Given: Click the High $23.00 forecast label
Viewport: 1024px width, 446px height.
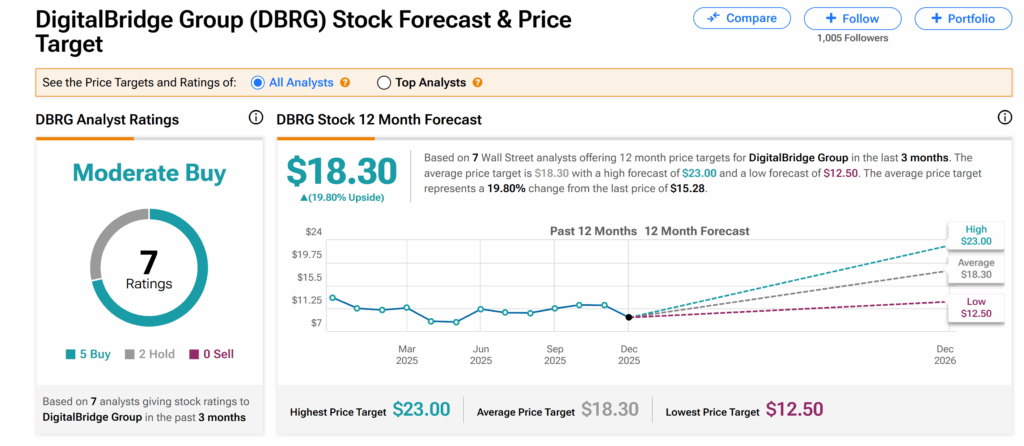Looking at the screenshot, I should 976,235.
